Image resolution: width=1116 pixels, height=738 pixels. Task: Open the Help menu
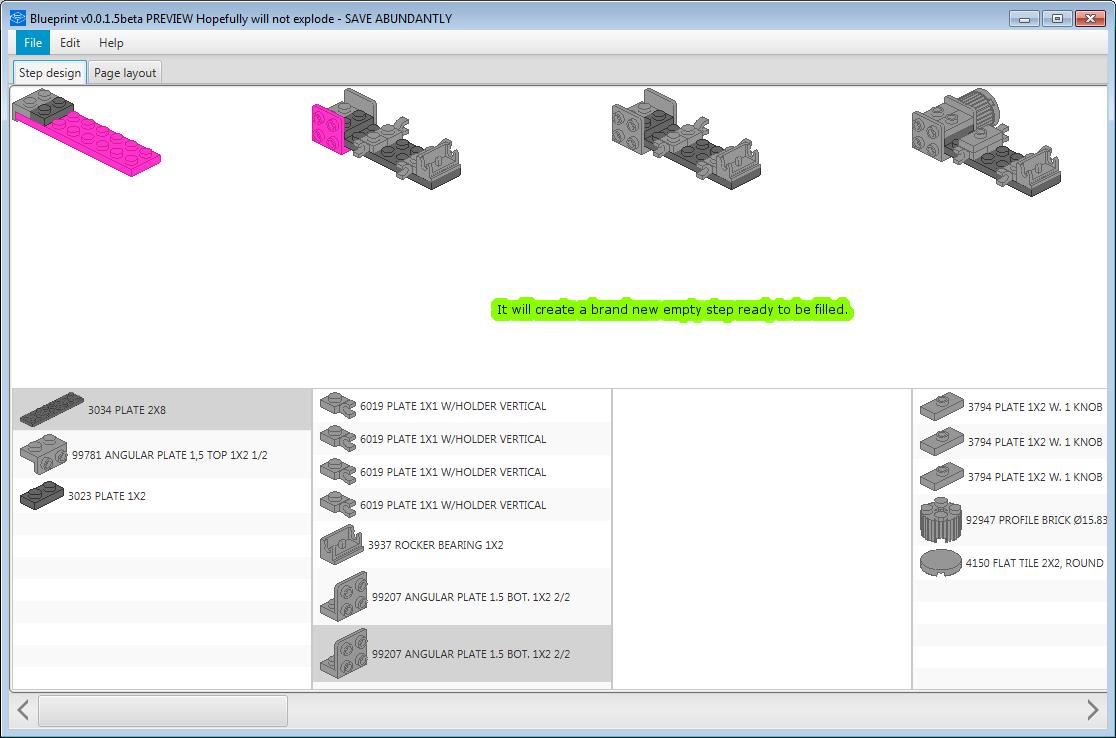coord(111,43)
